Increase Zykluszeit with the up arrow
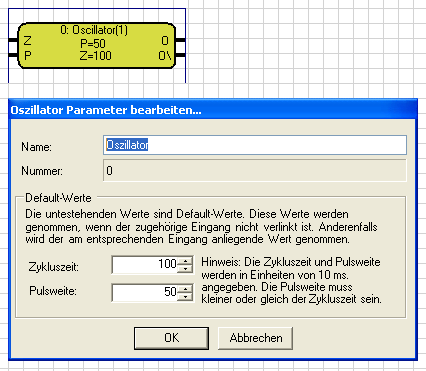Viewport: 426px width, 371px height. pos(185,261)
